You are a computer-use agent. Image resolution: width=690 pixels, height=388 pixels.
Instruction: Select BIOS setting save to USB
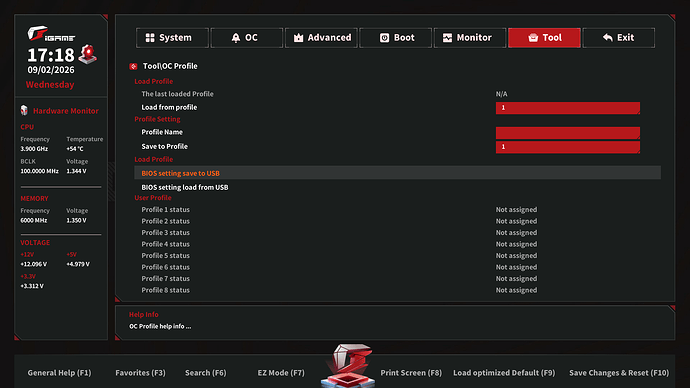pos(397,173)
